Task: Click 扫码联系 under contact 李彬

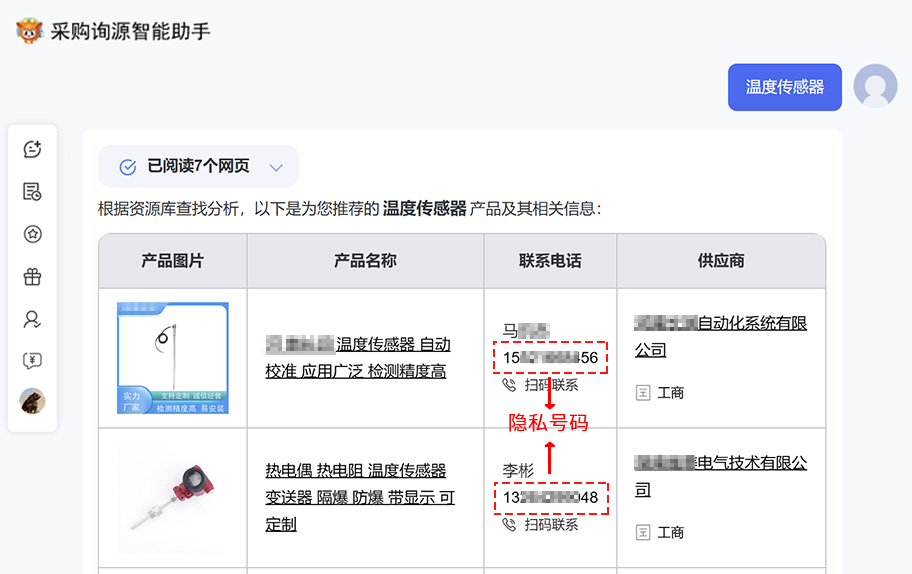Action: click(x=551, y=524)
